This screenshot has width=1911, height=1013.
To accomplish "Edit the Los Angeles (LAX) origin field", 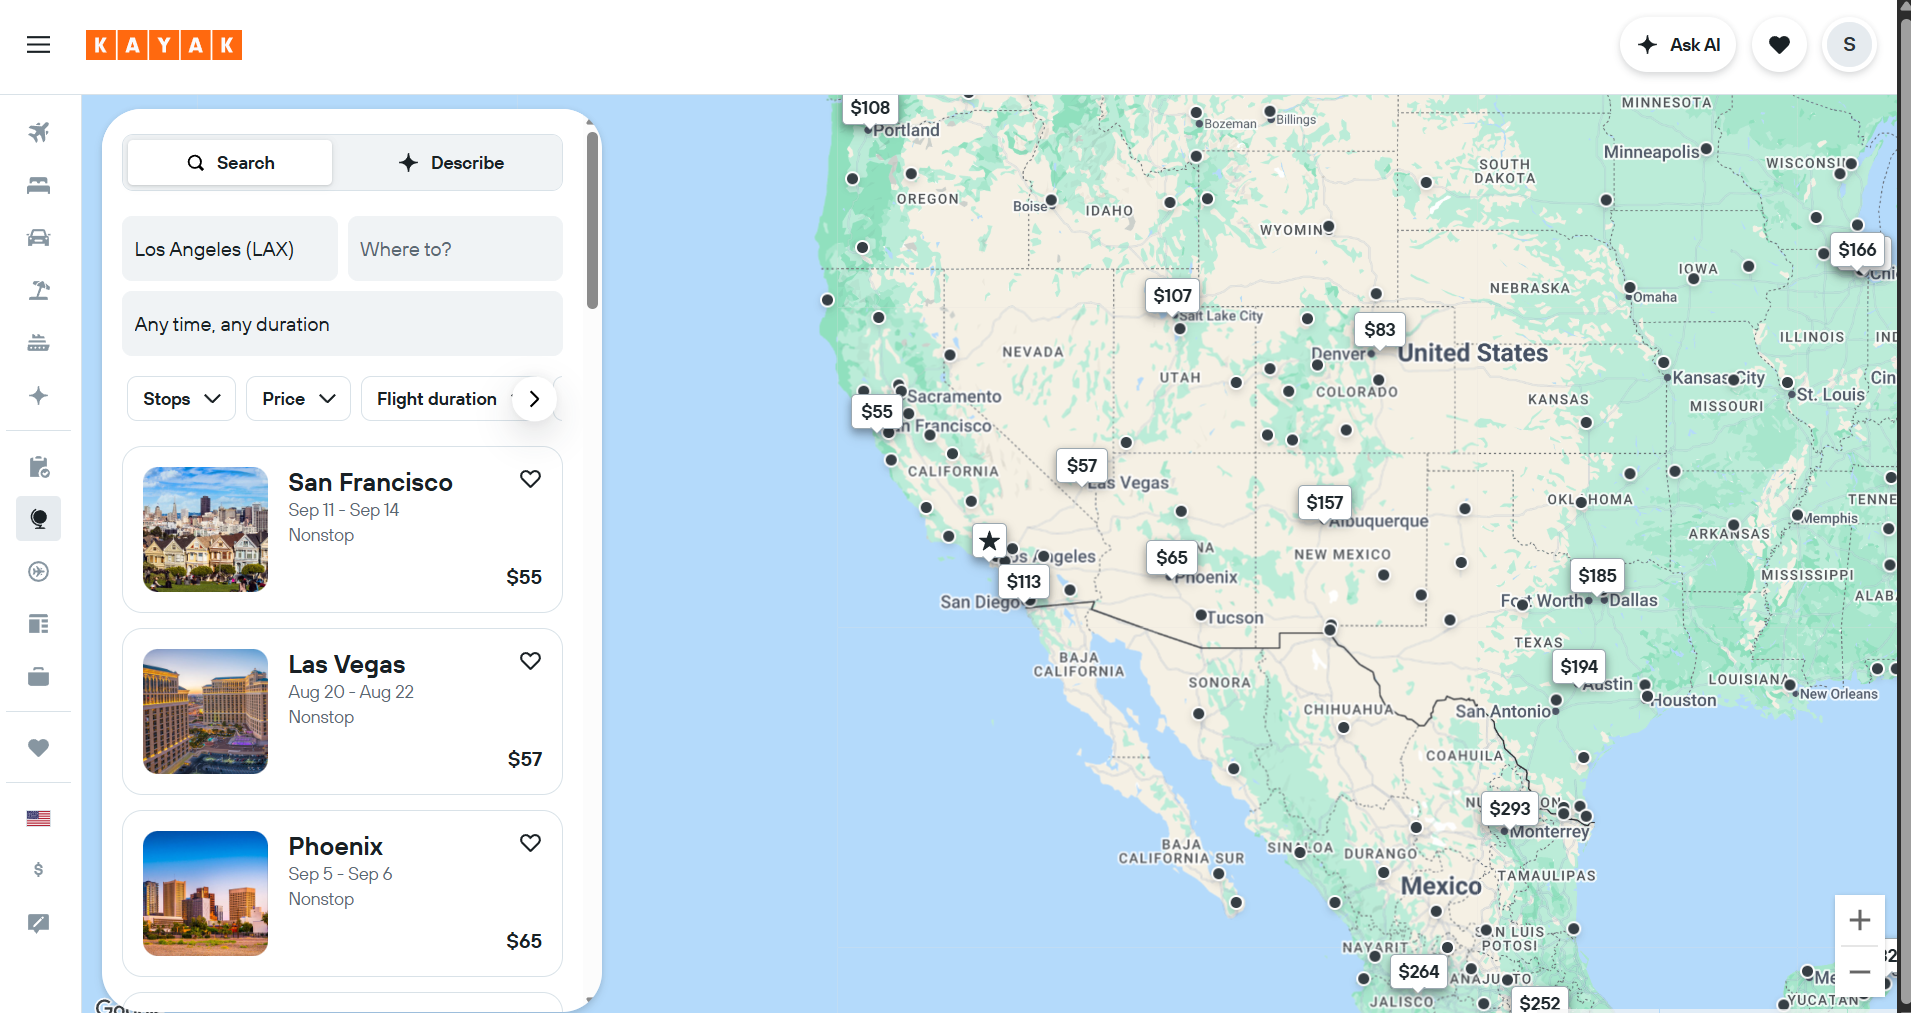I will [229, 249].
